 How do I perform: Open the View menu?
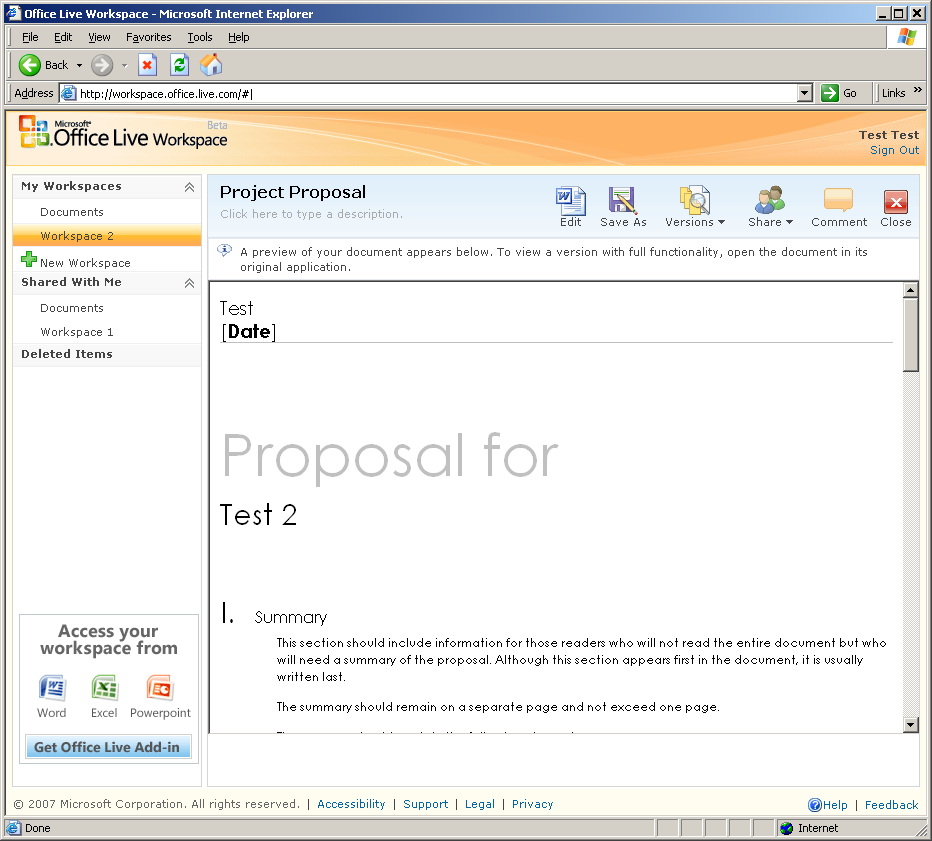pyautogui.click(x=99, y=37)
